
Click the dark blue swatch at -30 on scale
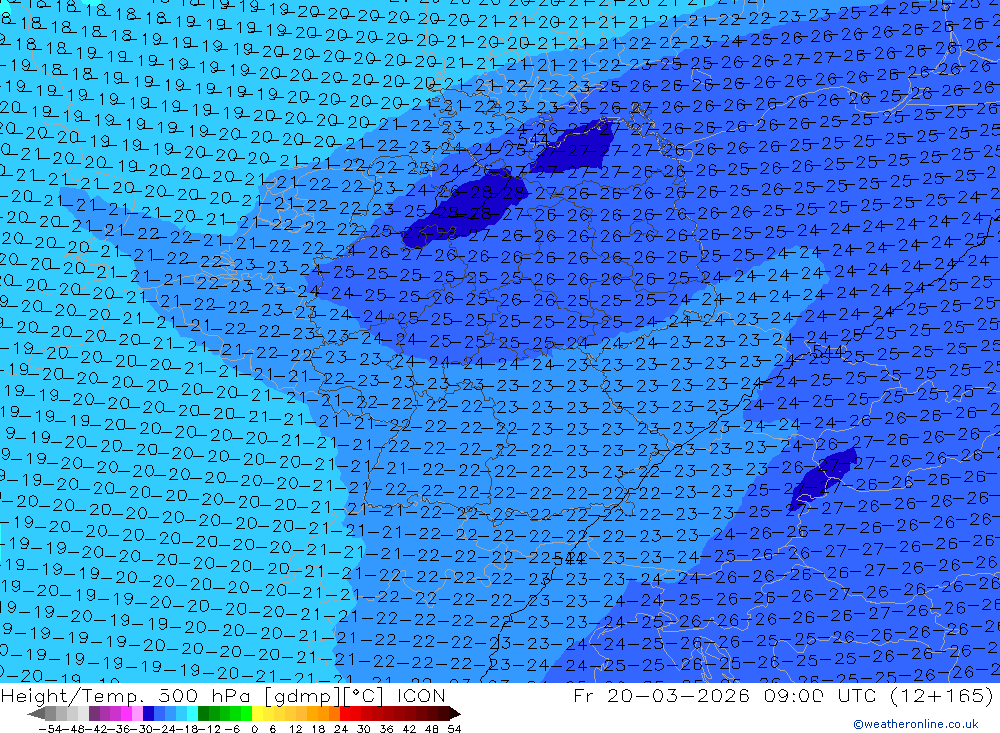pyautogui.click(x=148, y=713)
